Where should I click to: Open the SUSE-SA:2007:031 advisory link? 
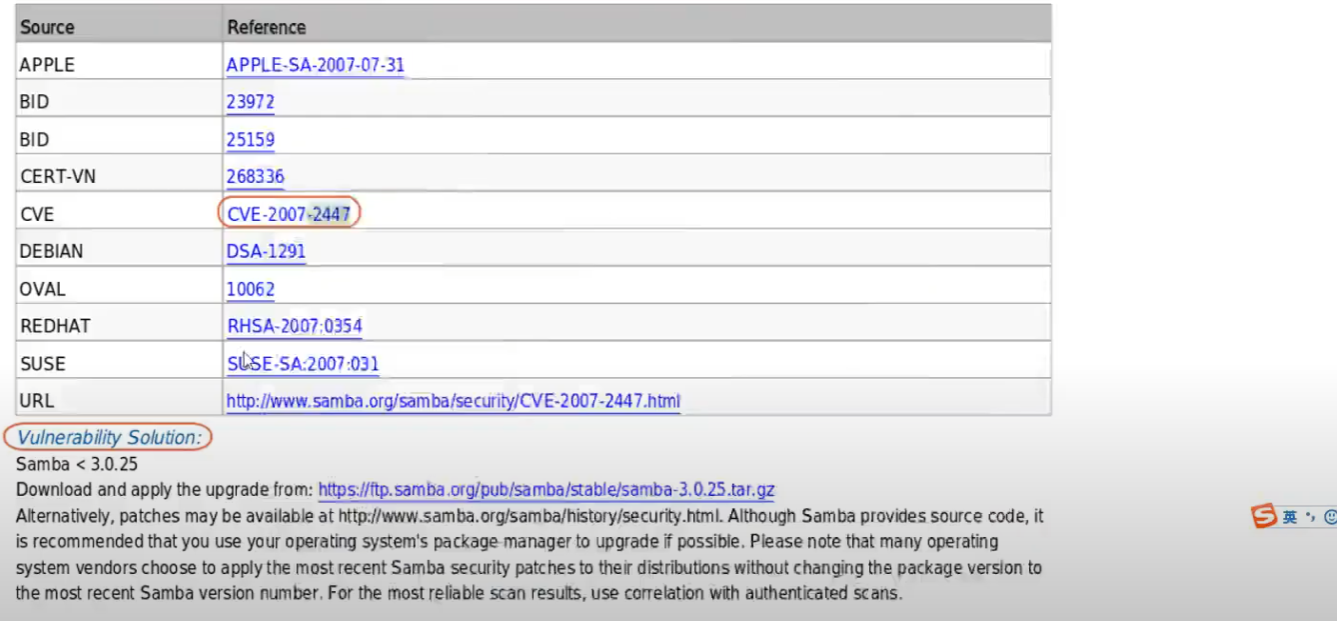point(303,364)
